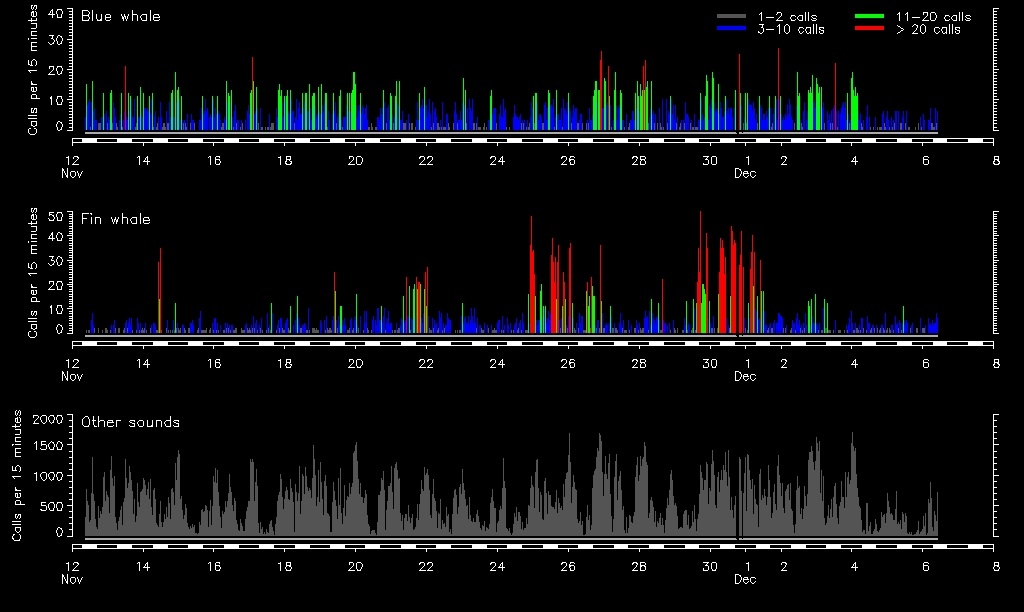Select the "> 20 calls" legend text
Viewport: 1024px width, 612px height.
click(928, 29)
